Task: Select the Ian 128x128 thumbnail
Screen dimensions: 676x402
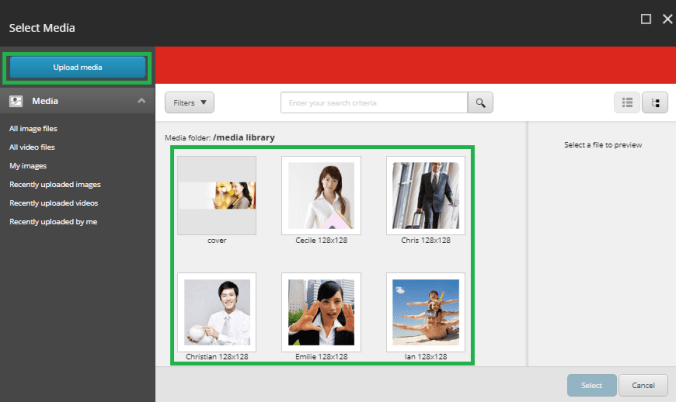Action: pos(426,312)
